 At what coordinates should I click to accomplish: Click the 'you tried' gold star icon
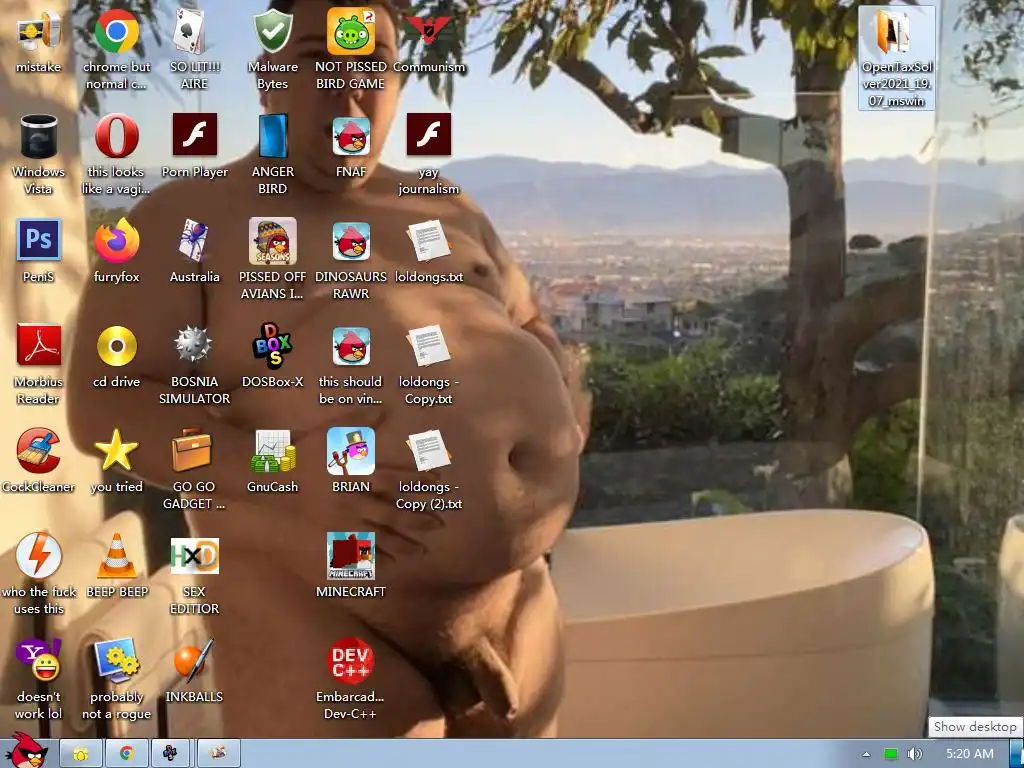coord(116,461)
